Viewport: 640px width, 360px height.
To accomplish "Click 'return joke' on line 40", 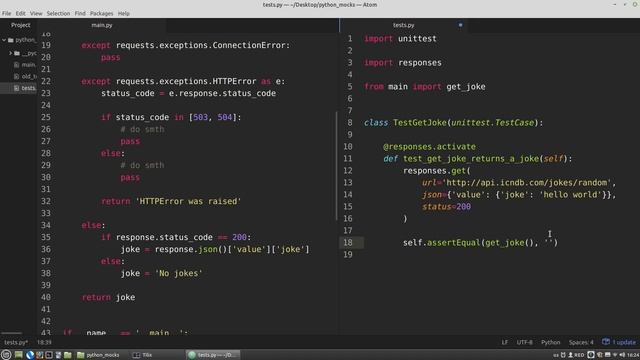I will (108, 297).
